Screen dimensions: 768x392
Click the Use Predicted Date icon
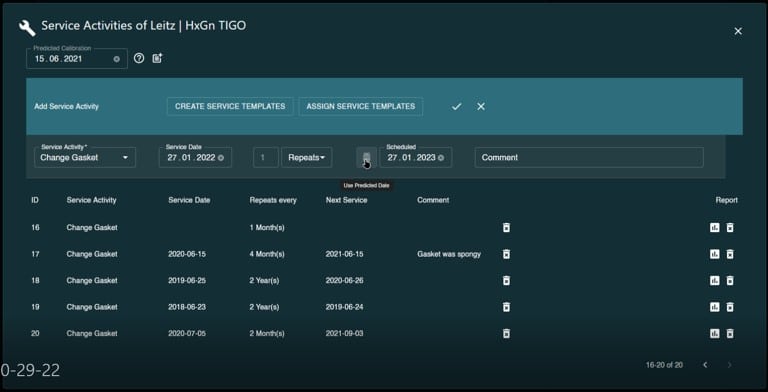click(366, 157)
